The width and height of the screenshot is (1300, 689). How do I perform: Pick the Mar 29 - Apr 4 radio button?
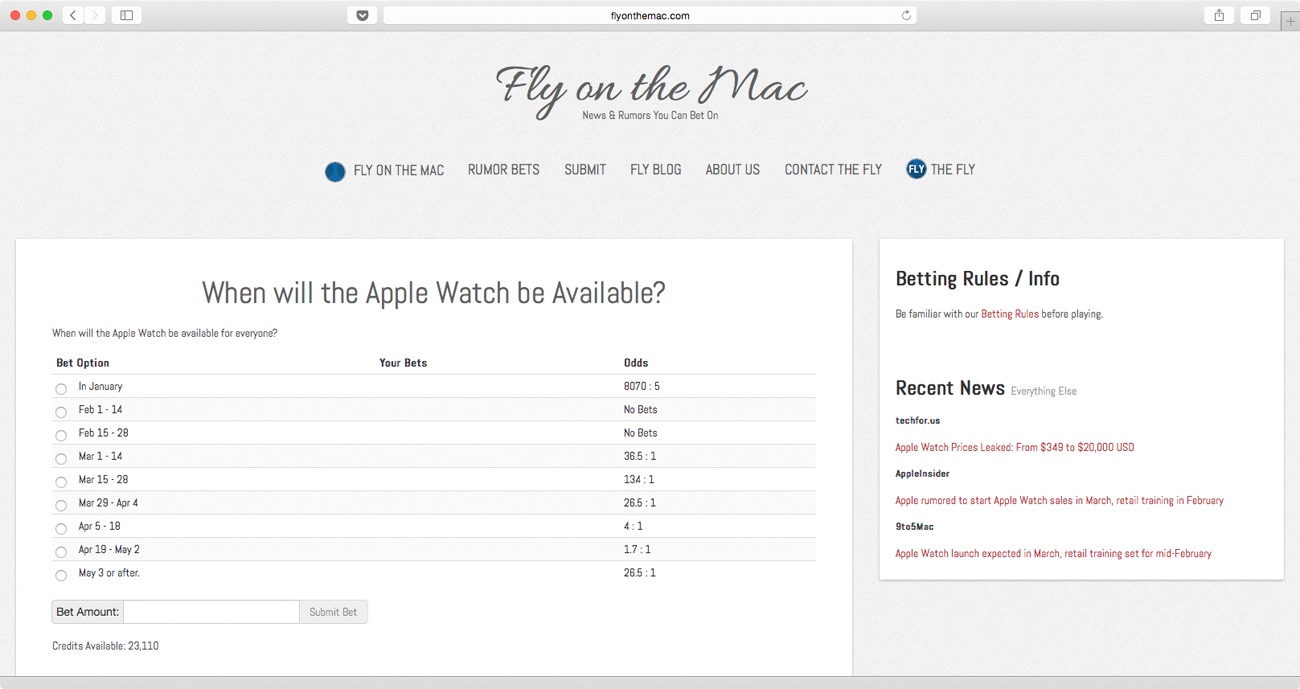(61, 505)
